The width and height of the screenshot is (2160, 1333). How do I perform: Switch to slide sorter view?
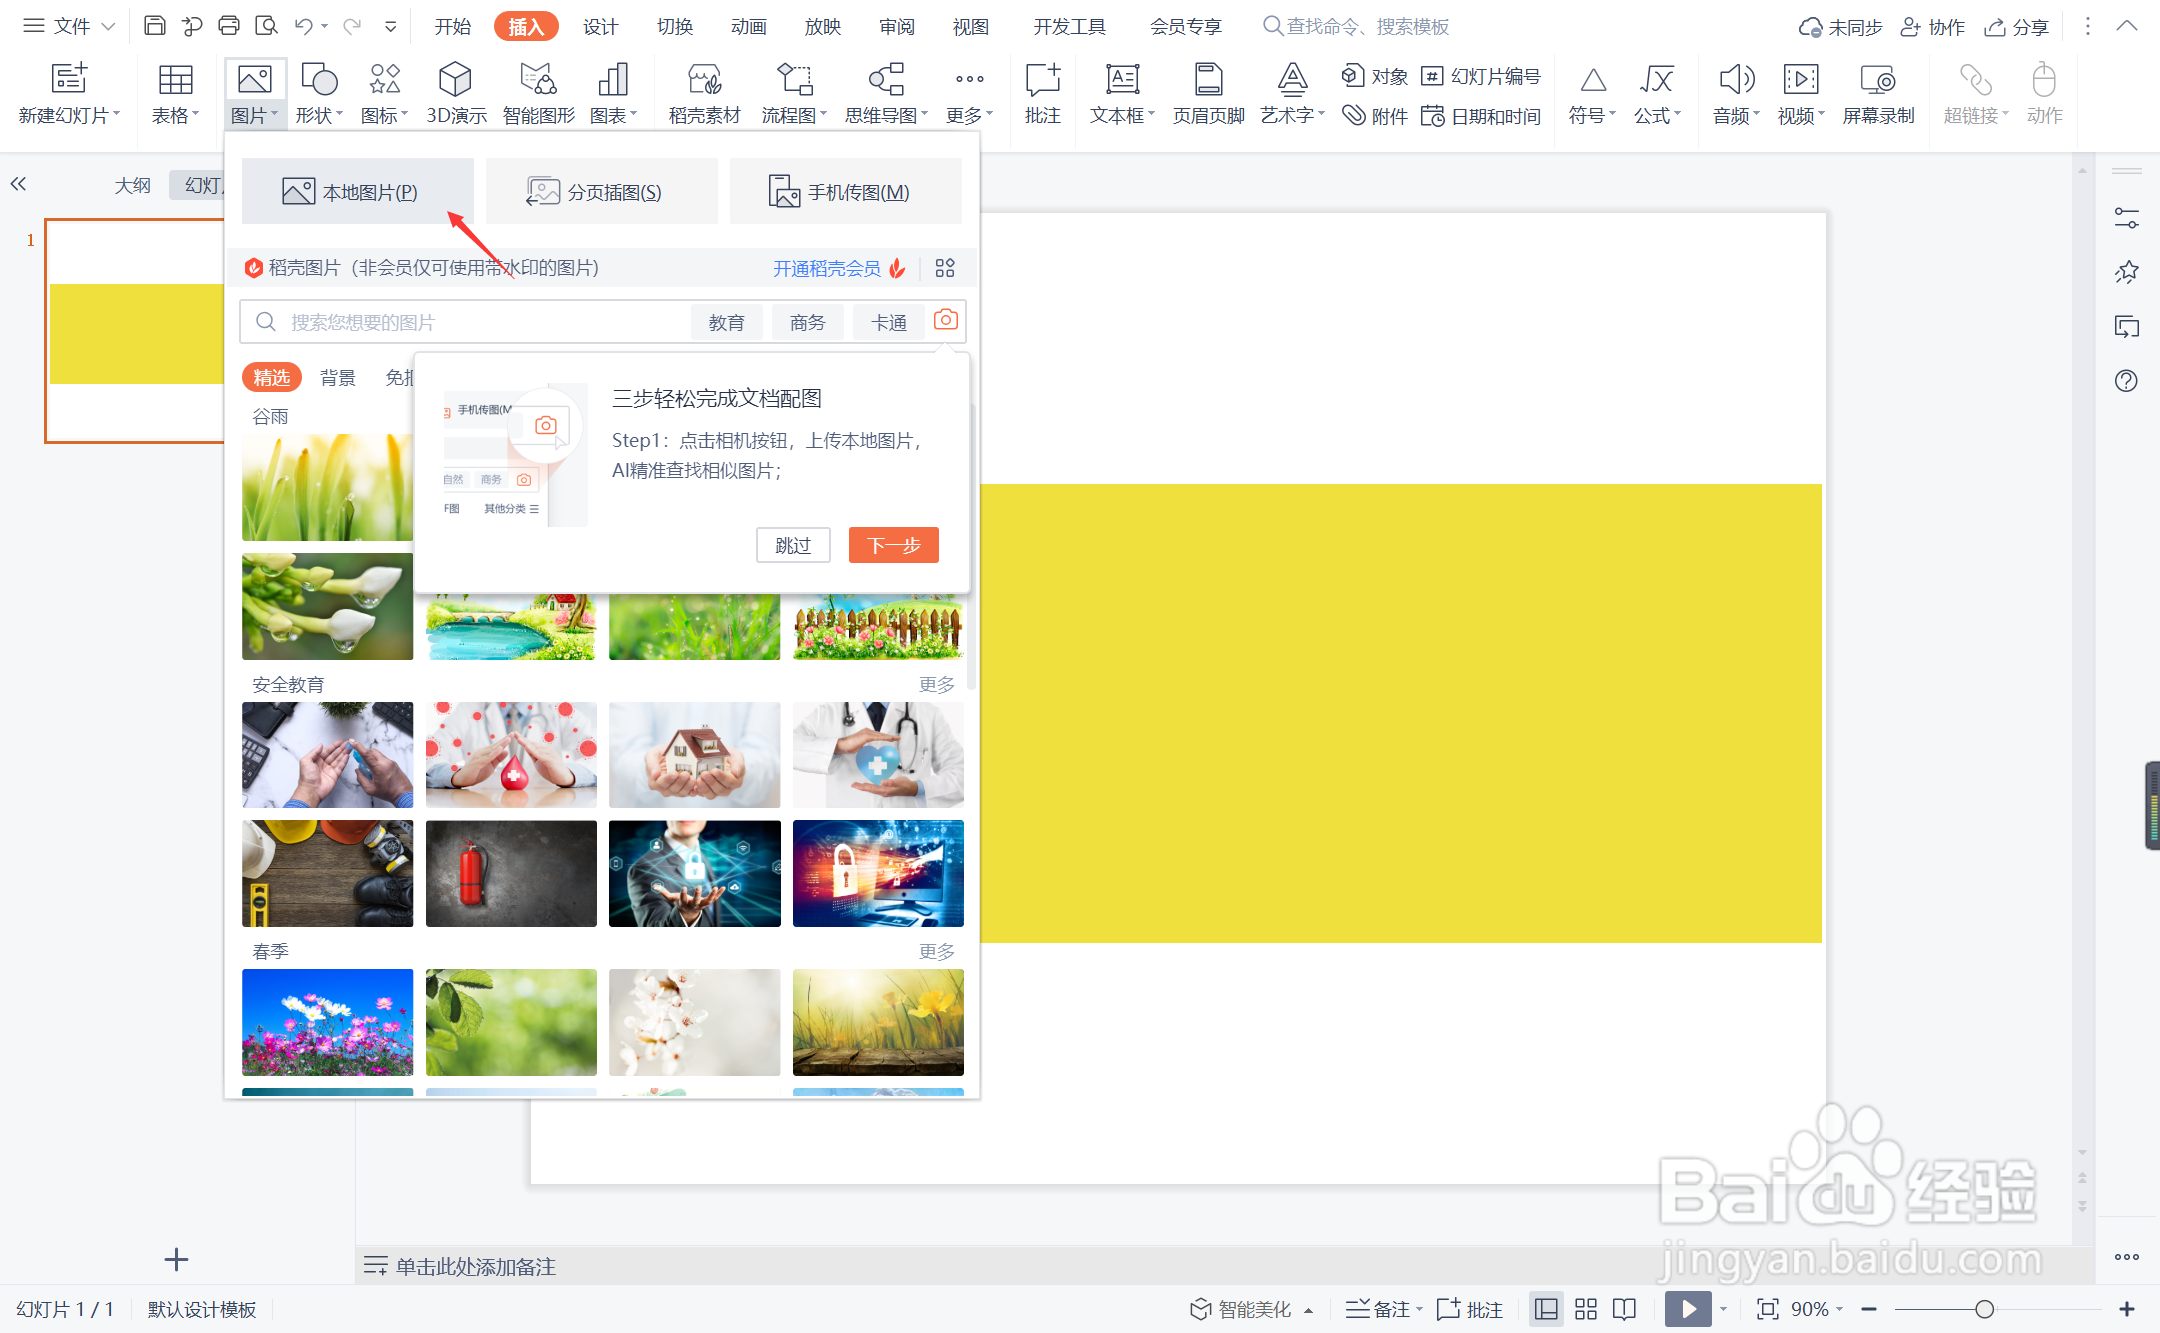point(1586,1309)
